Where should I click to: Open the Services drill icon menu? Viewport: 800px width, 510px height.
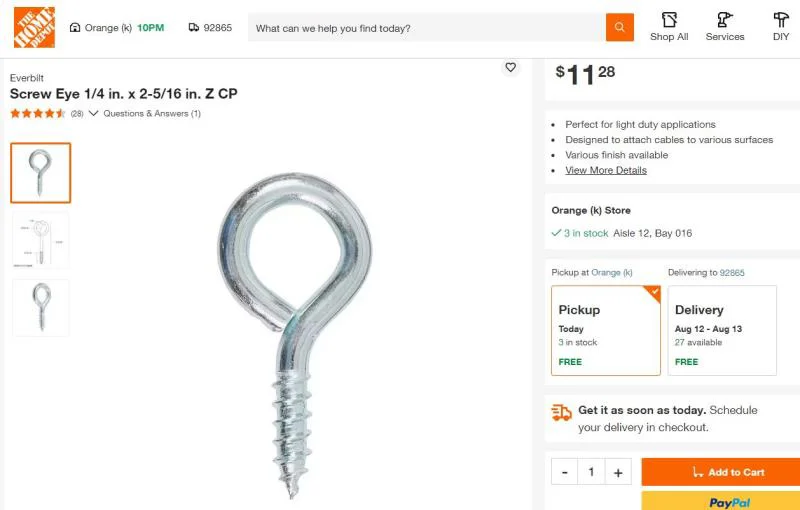pos(724,20)
